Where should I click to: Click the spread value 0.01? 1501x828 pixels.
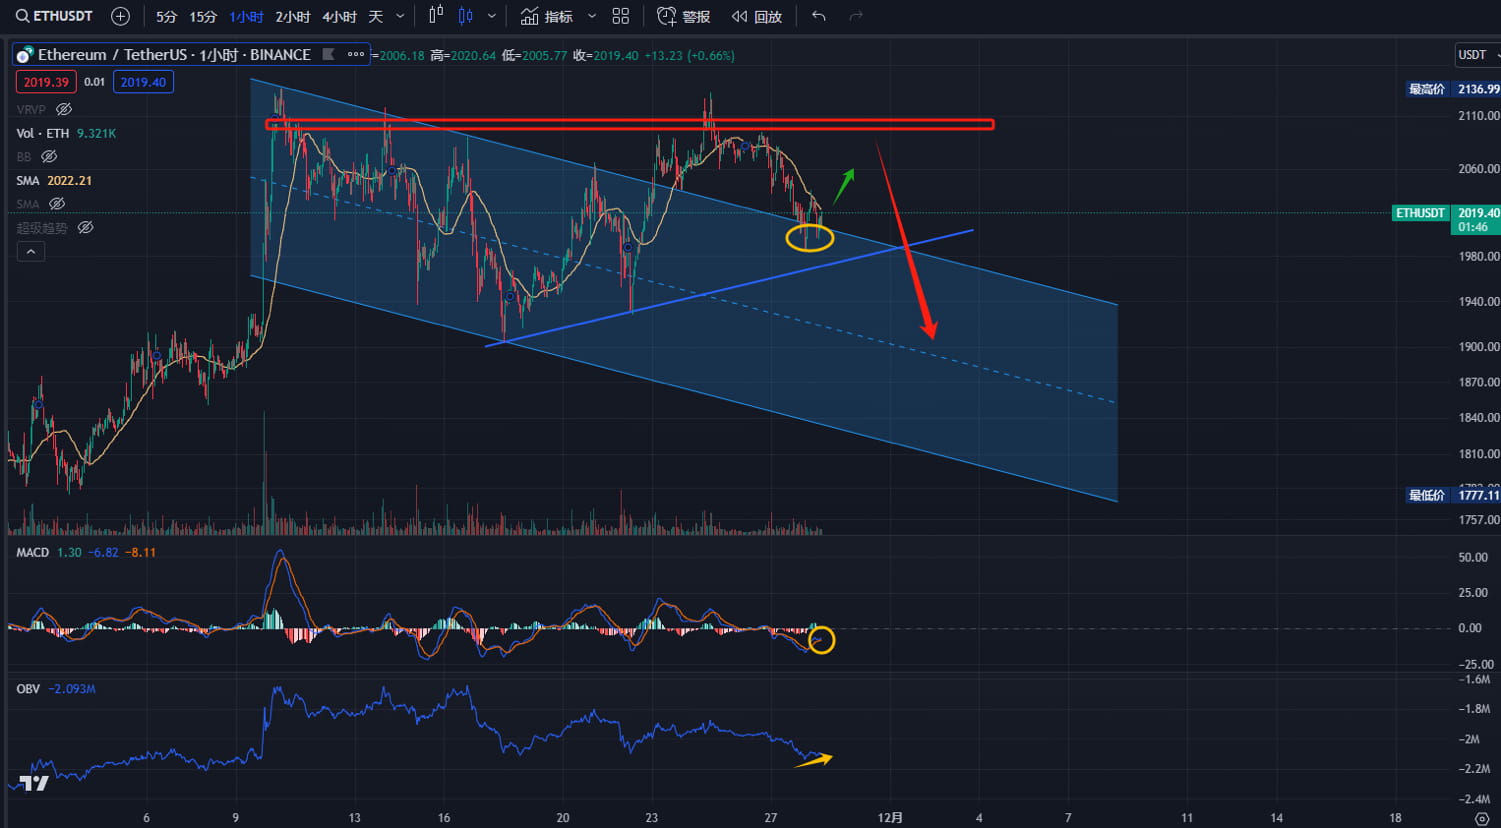[x=94, y=82]
